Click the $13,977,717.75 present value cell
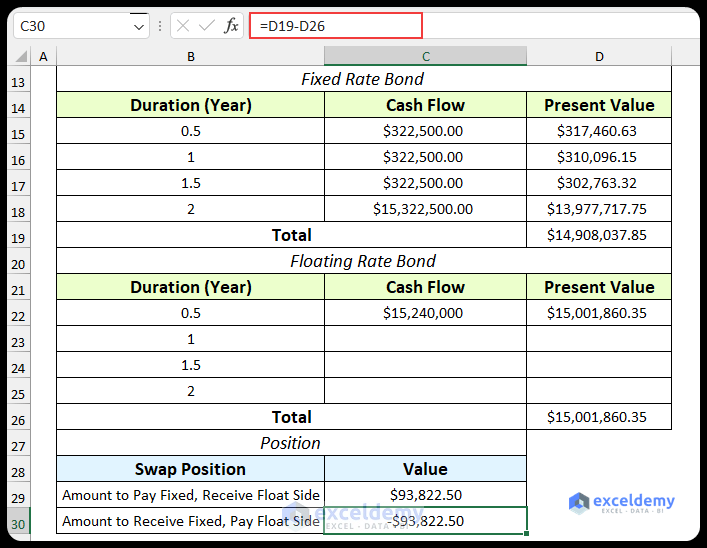 click(x=598, y=209)
